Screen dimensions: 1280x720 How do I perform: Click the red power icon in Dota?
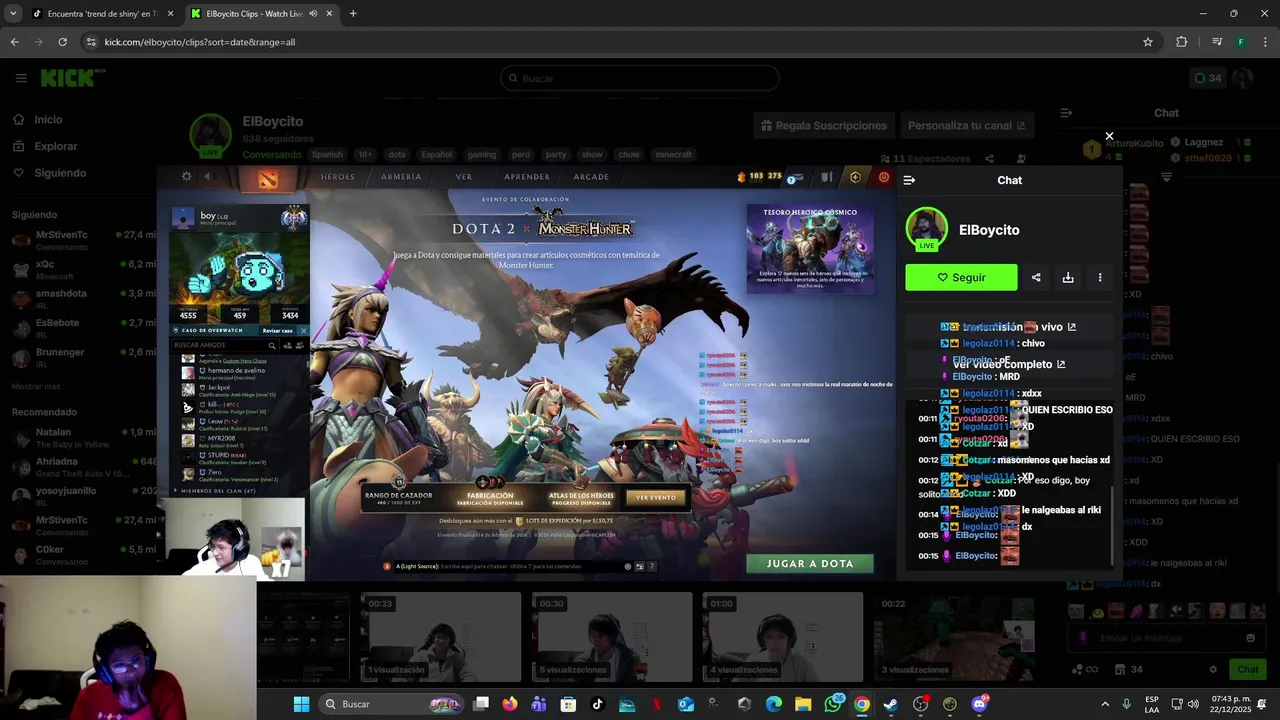884,177
